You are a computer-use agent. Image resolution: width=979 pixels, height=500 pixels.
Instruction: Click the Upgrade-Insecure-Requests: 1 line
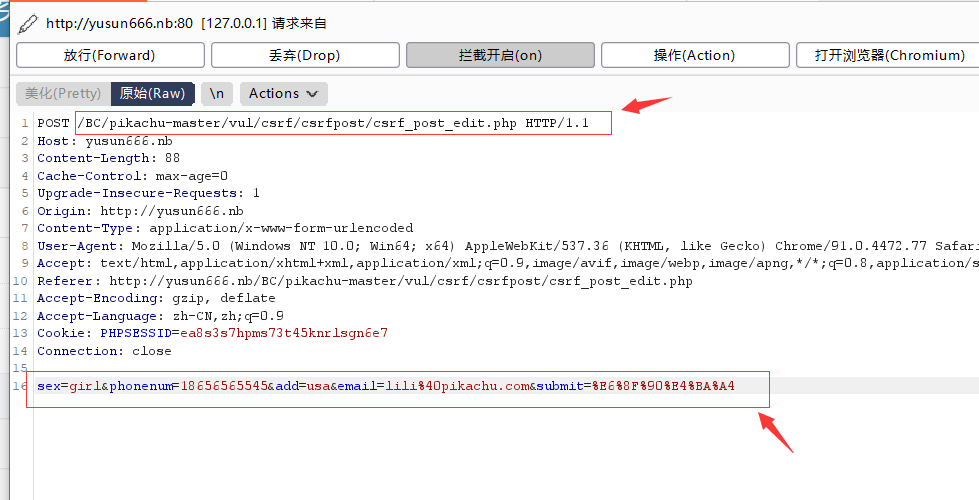click(149, 194)
